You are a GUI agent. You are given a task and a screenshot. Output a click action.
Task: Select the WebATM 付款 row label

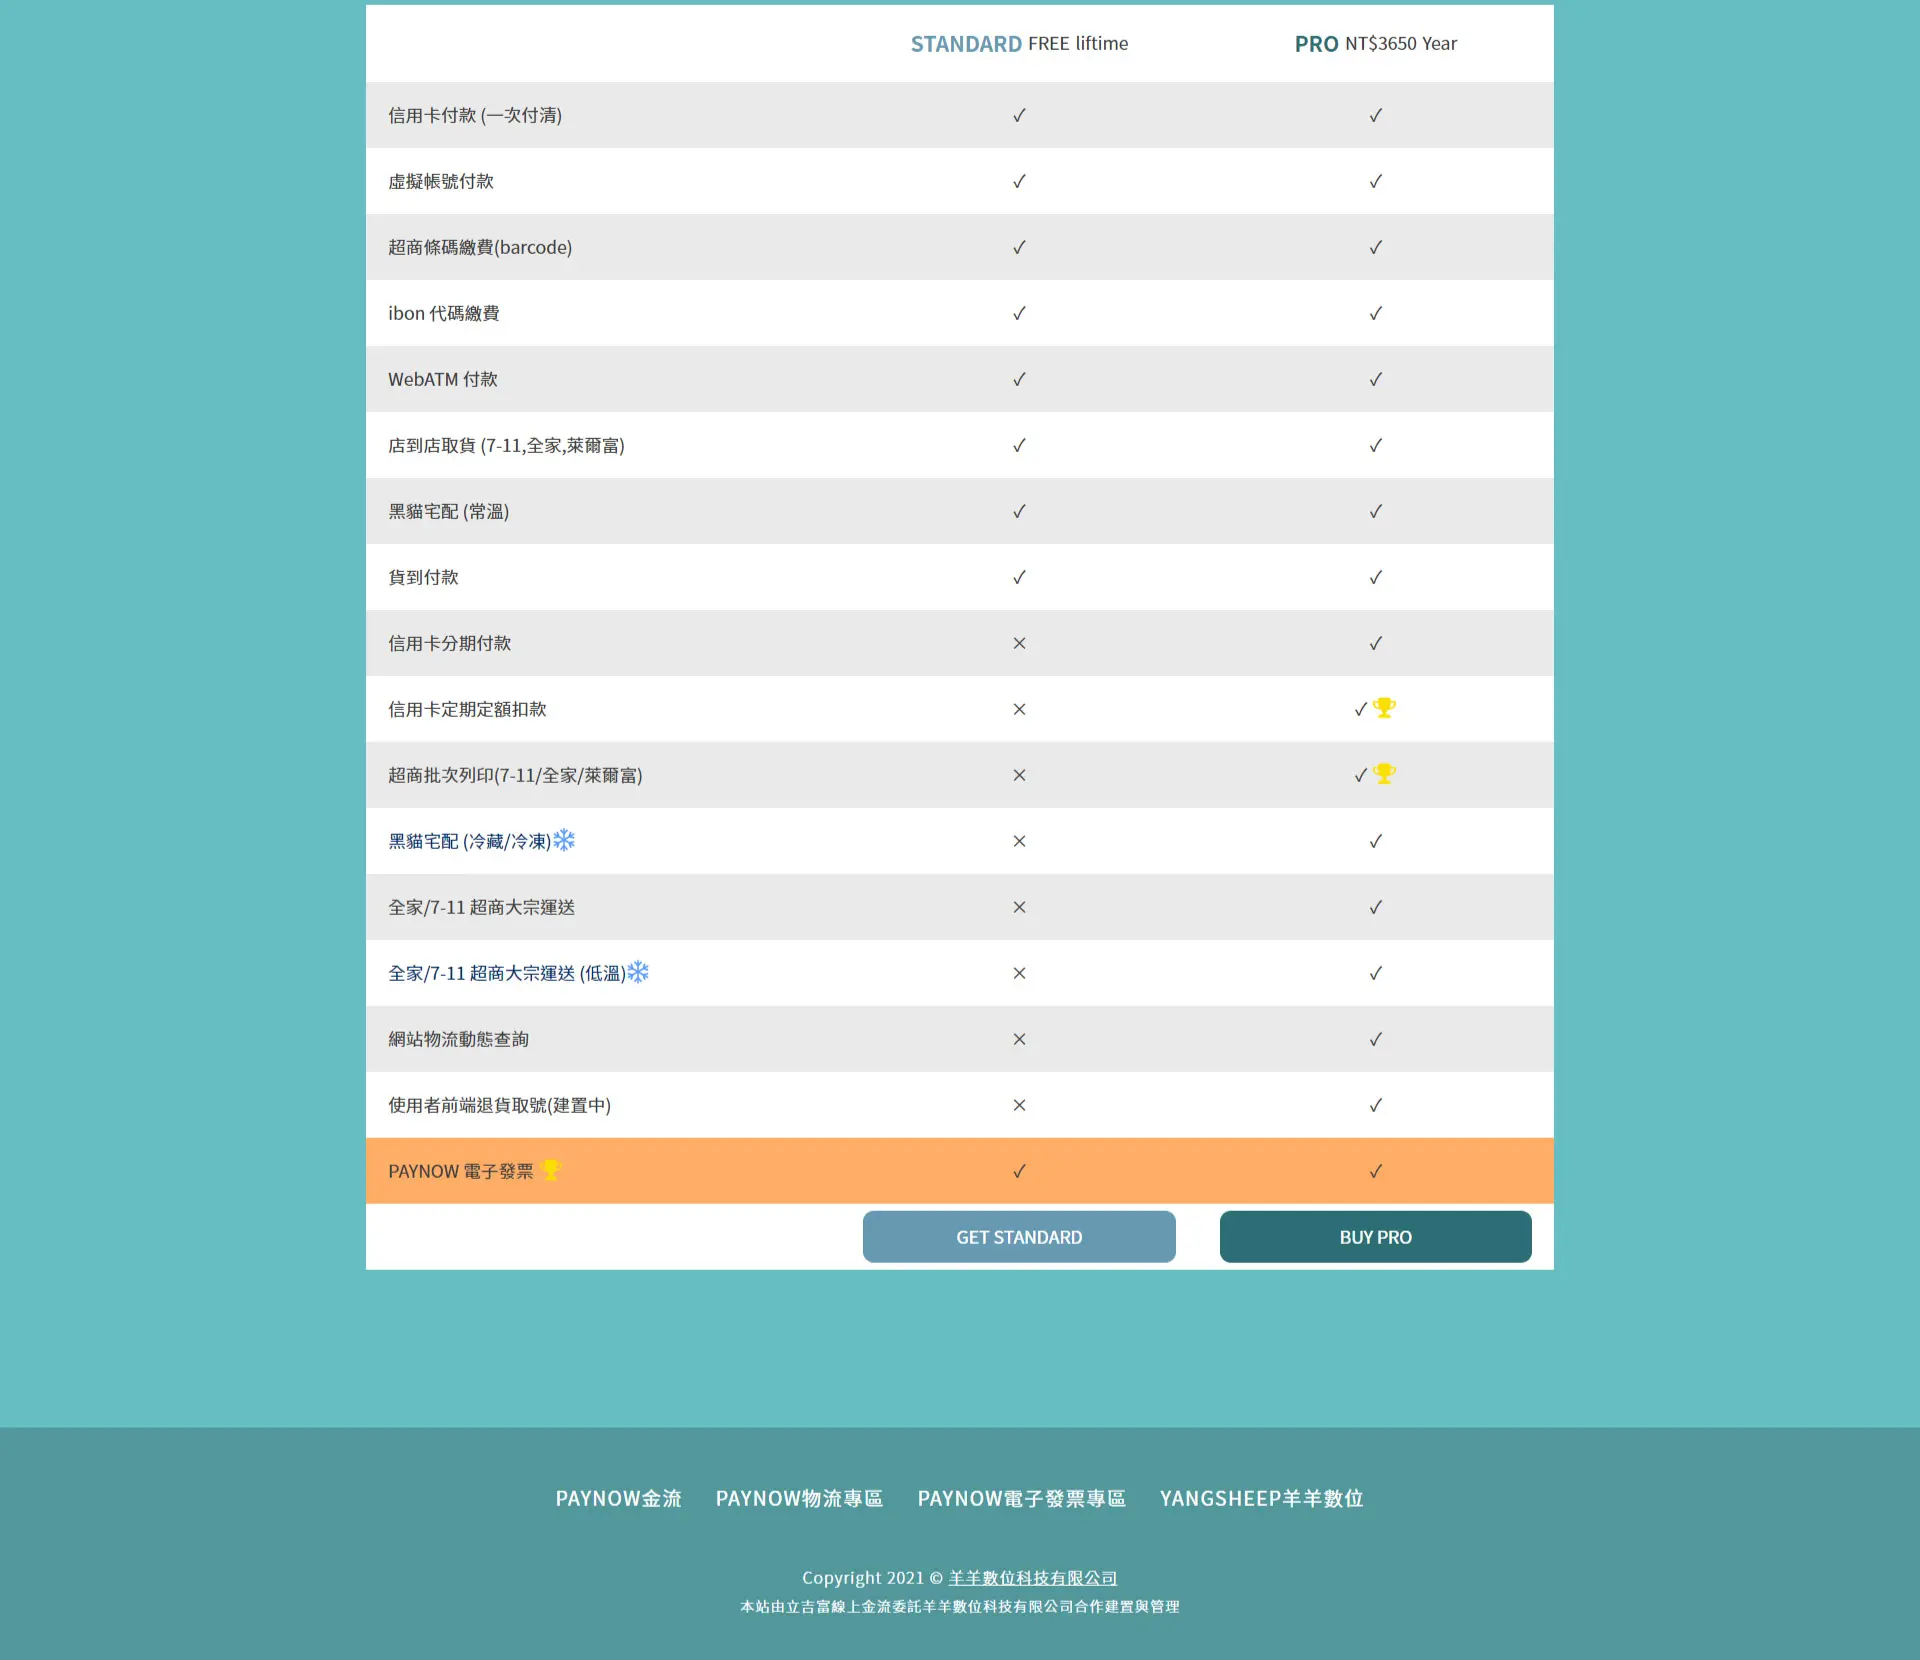tap(443, 379)
